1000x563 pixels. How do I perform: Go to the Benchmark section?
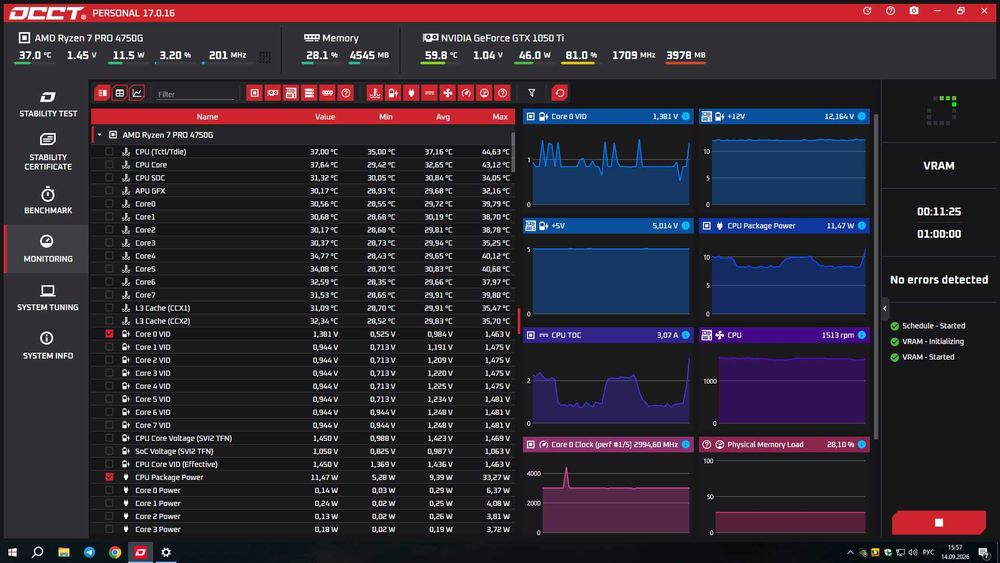coord(47,200)
